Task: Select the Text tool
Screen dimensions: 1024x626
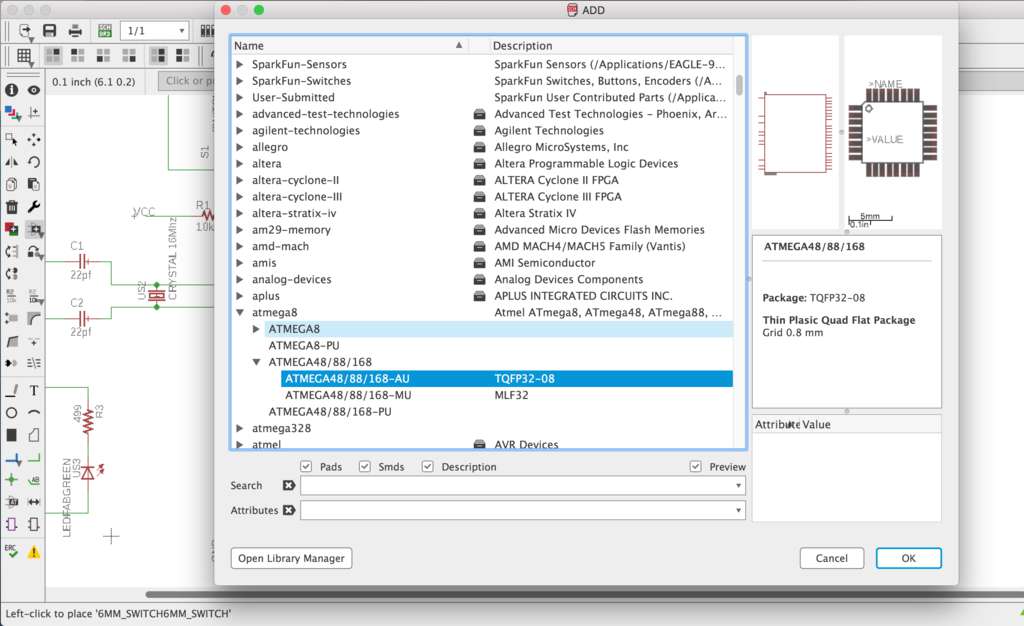Action: click(x=34, y=390)
